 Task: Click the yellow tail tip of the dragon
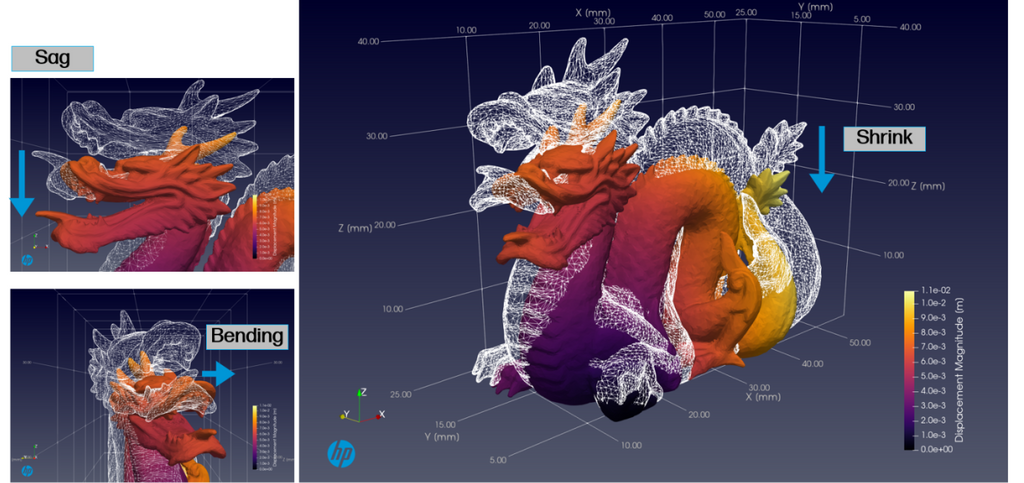pyautogui.click(x=767, y=189)
